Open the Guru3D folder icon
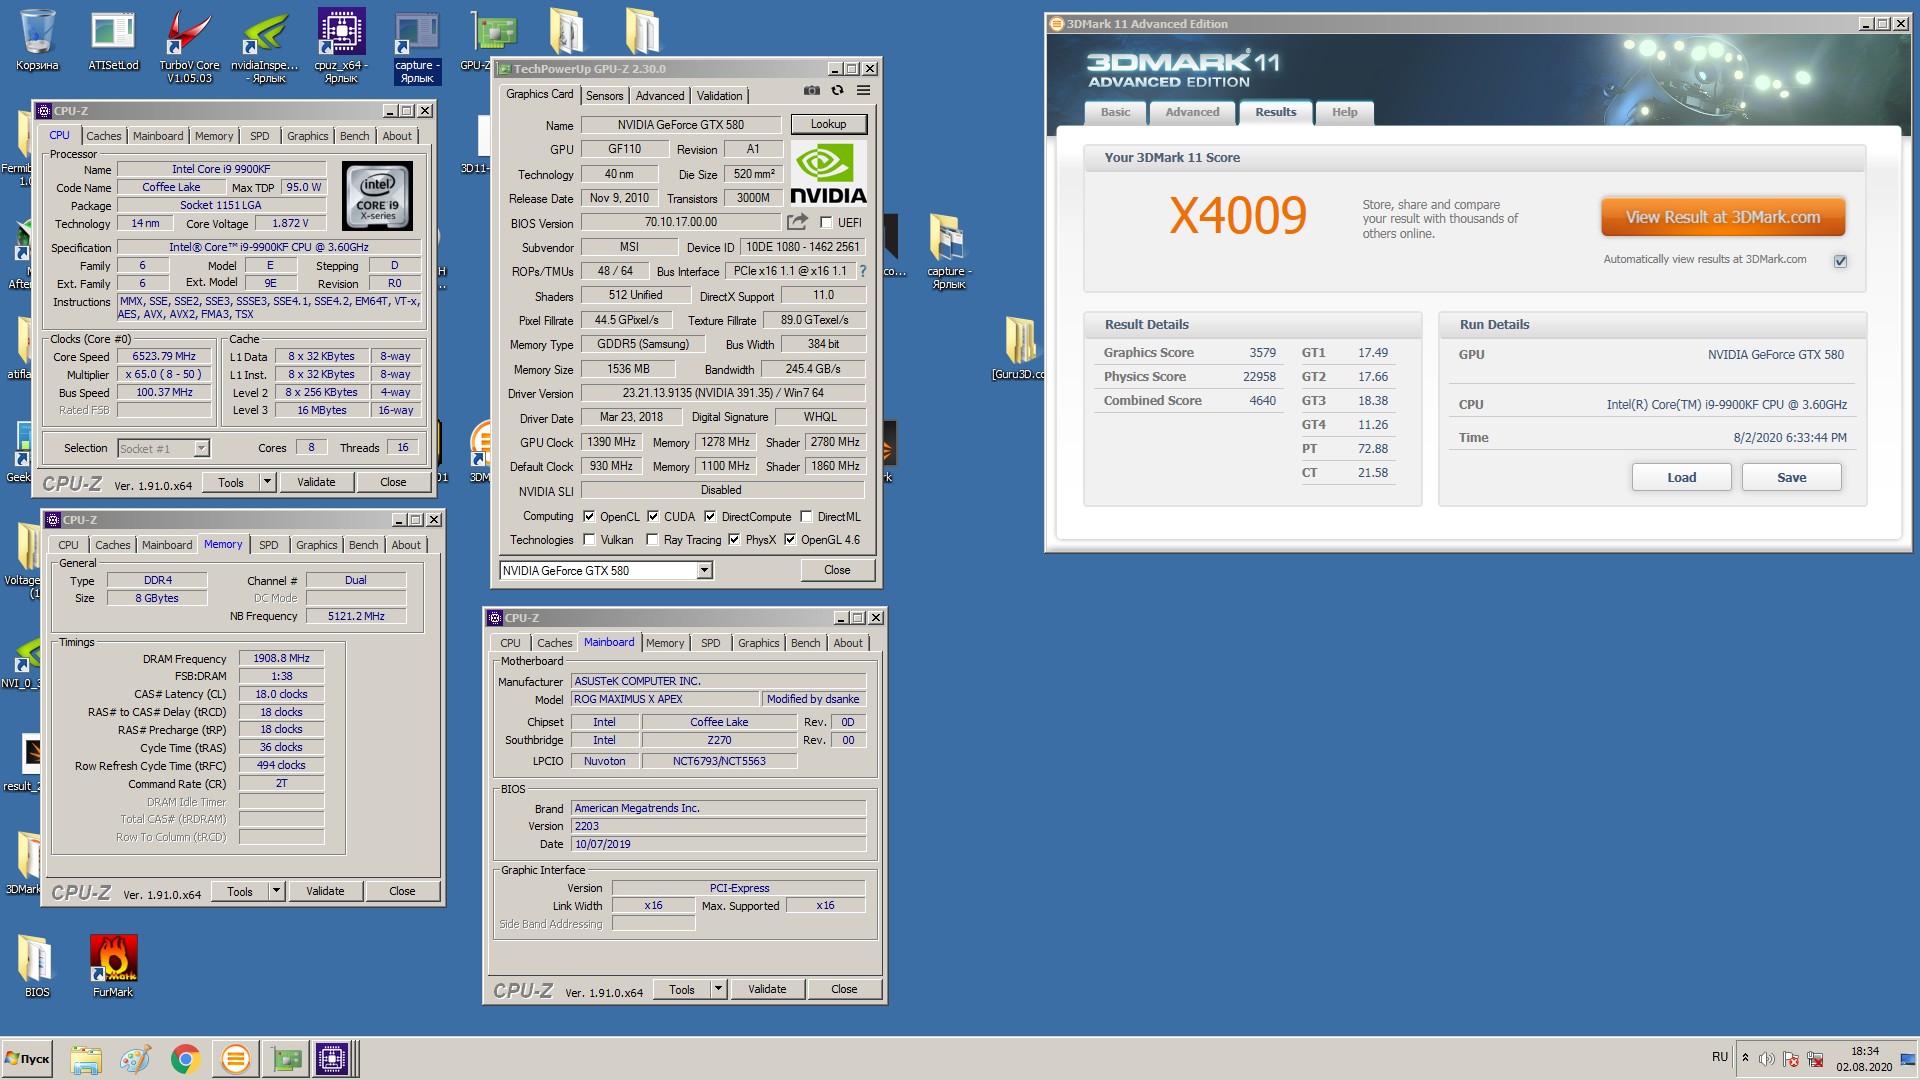 point(1019,348)
